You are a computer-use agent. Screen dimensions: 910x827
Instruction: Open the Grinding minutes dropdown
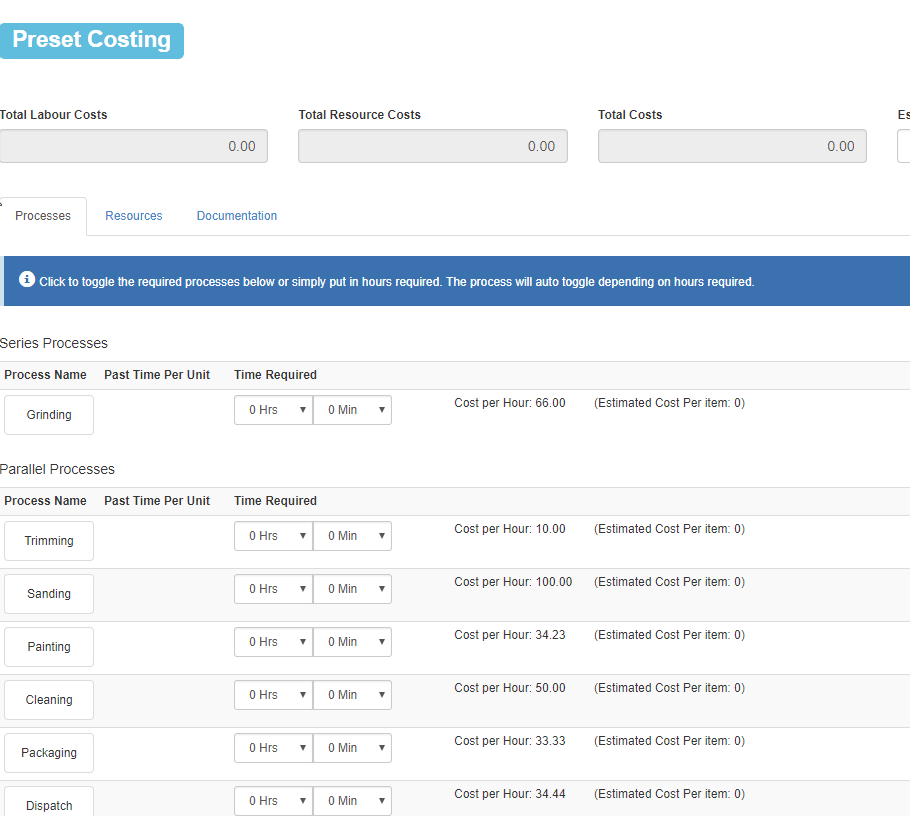[x=352, y=410]
